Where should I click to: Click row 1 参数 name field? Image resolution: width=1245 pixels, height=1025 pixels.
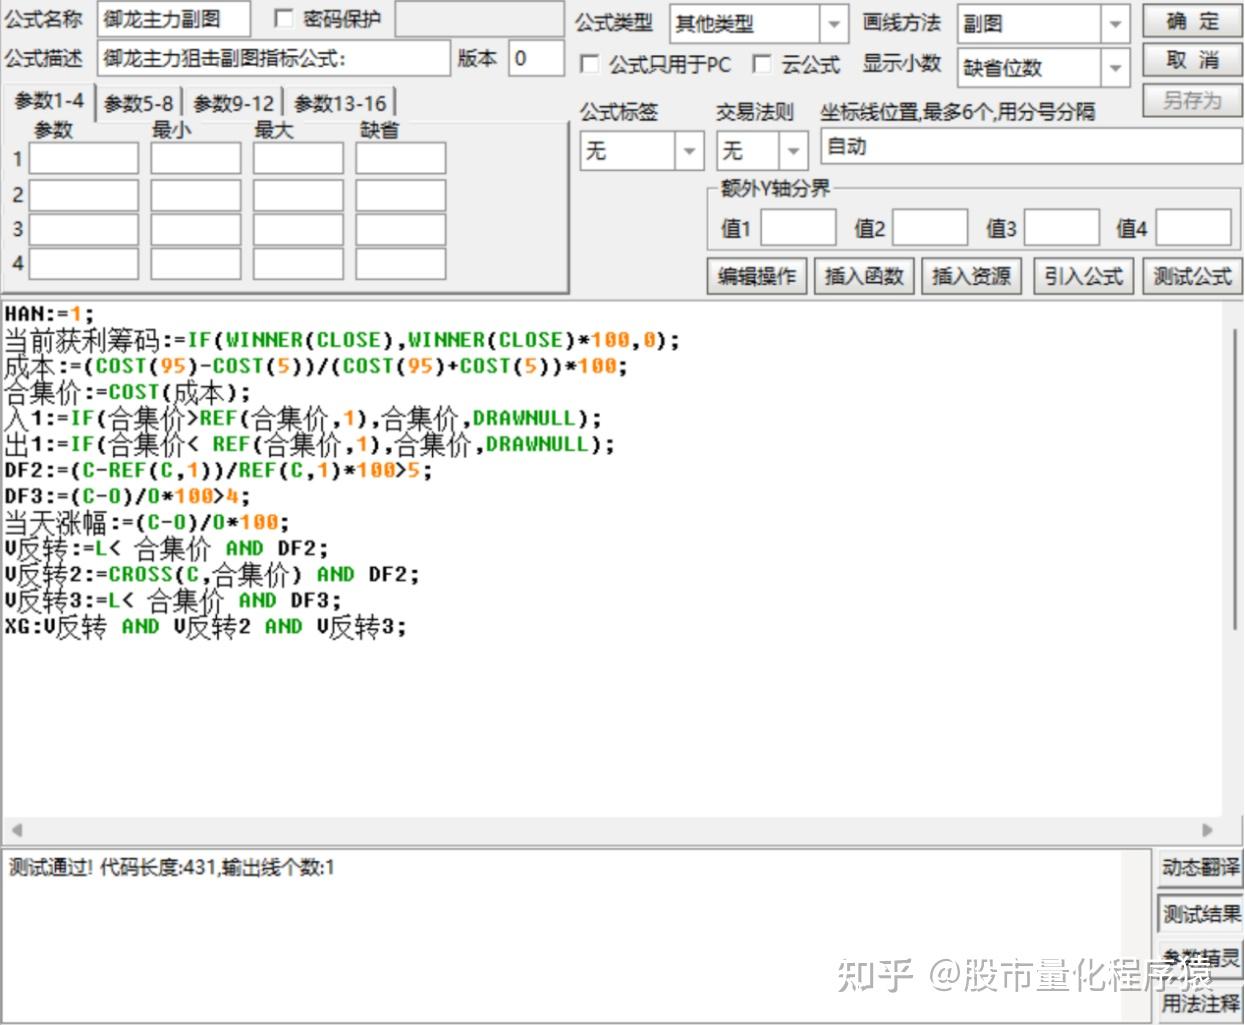(x=84, y=158)
